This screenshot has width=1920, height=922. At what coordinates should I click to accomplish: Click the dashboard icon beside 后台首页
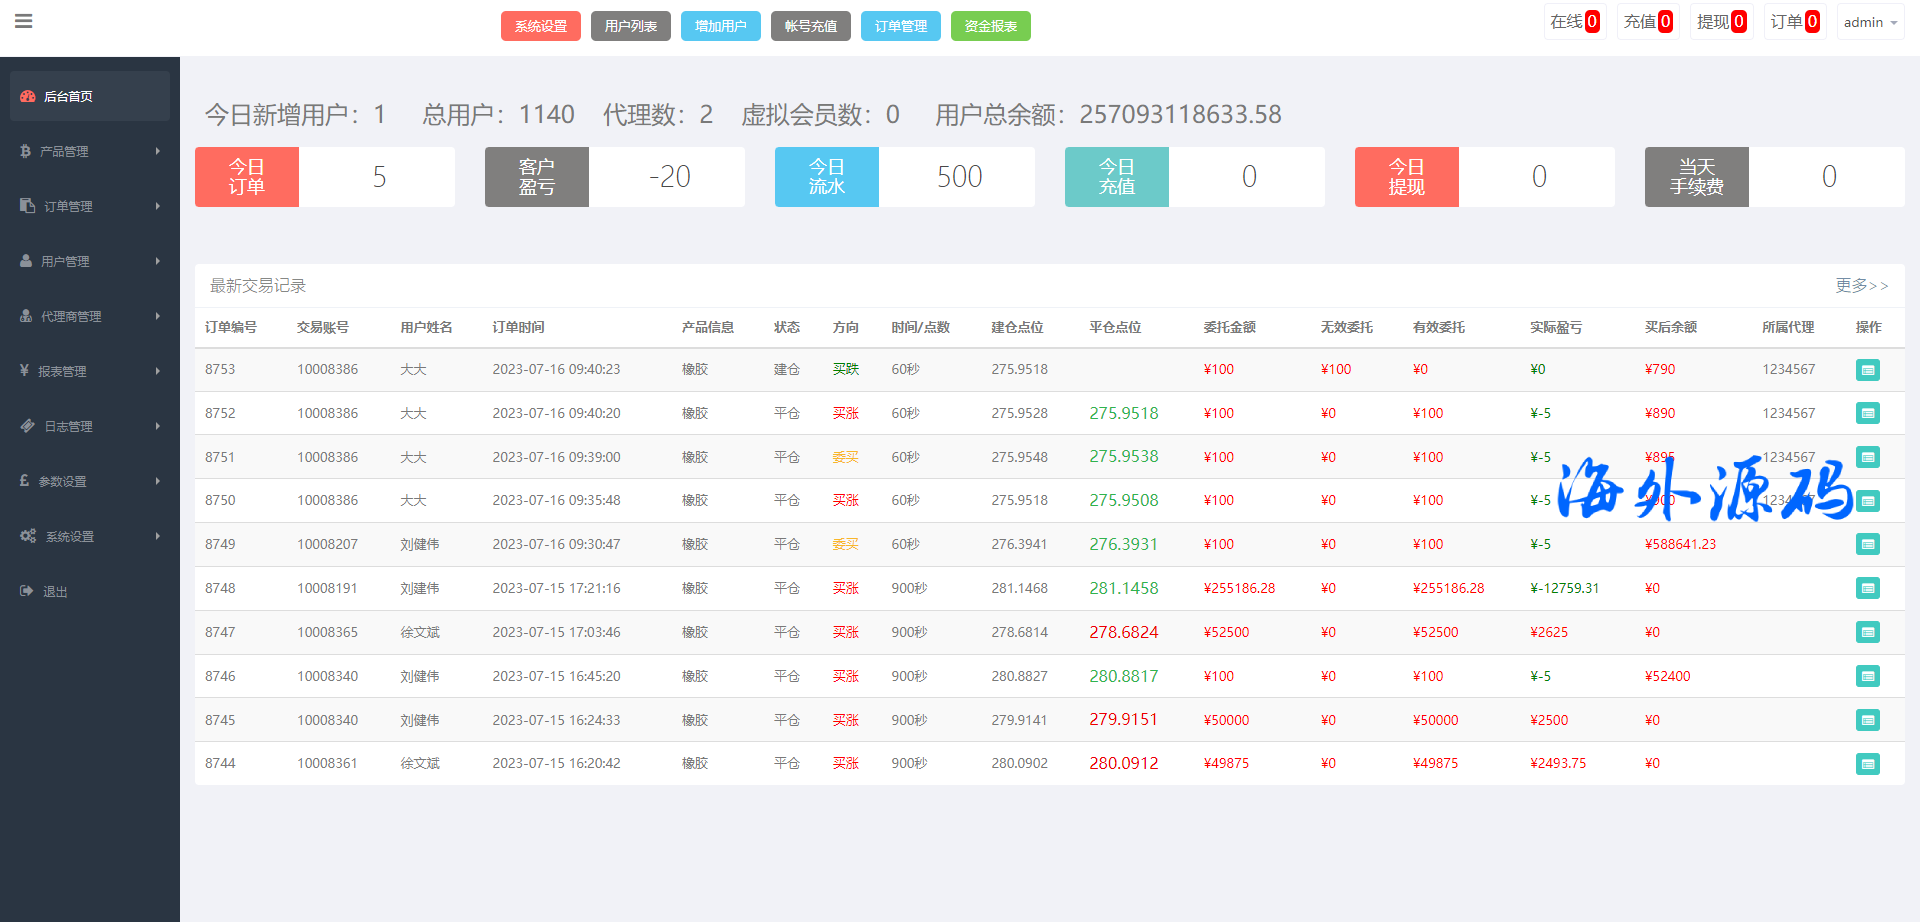coord(28,96)
